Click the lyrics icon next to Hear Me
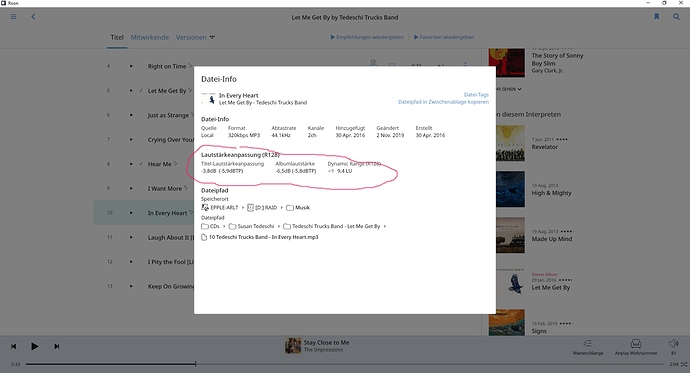 [x=175, y=163]
